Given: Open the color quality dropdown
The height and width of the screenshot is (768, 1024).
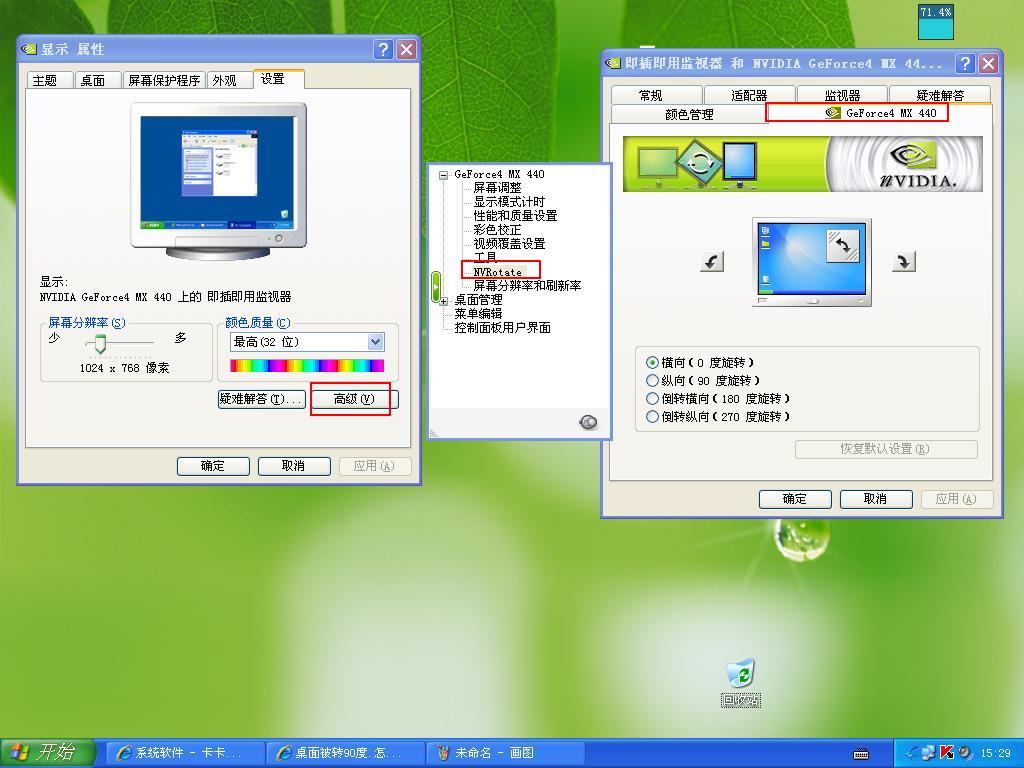Looking at the screenshot, I should pyautogui.click(x=375, y=342).
